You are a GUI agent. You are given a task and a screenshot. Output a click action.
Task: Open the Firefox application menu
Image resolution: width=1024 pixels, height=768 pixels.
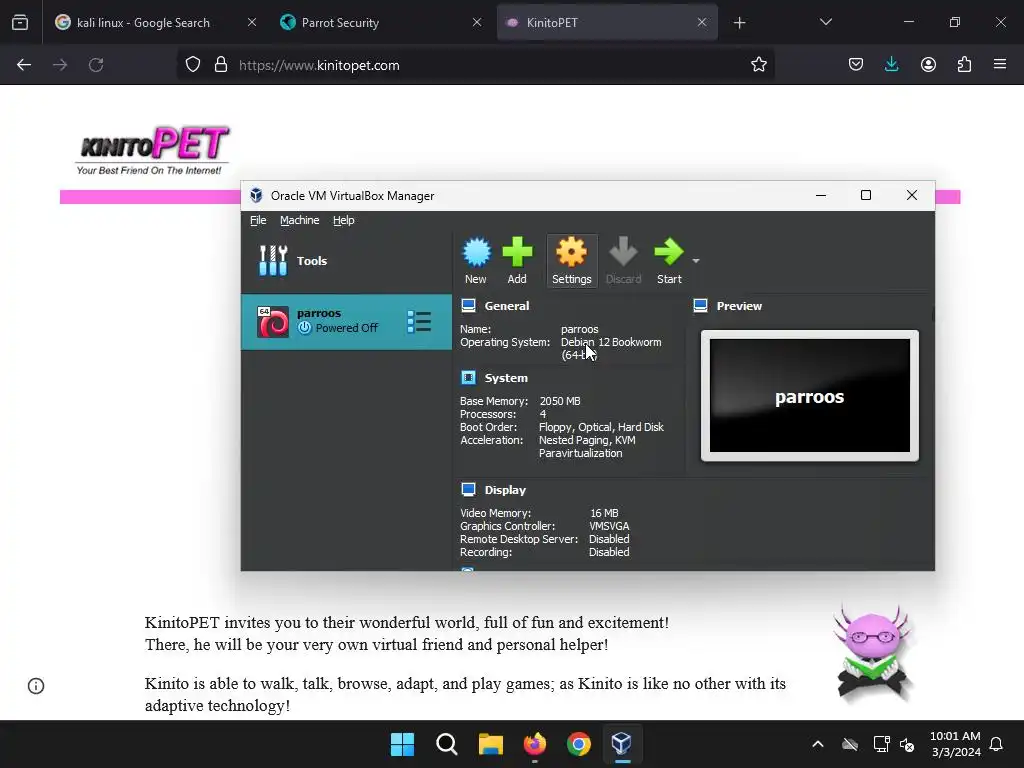pyautogui.click(x=1000, y=65)
